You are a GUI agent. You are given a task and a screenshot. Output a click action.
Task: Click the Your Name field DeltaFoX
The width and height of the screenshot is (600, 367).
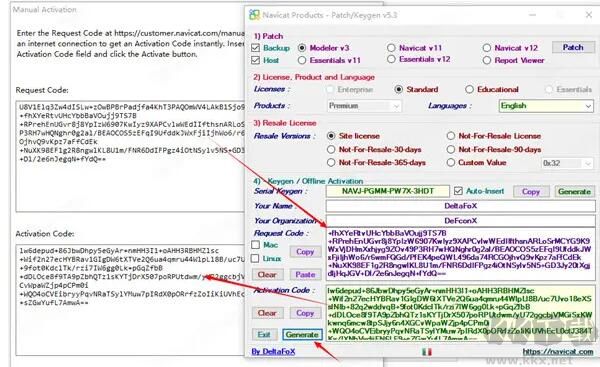461,206
